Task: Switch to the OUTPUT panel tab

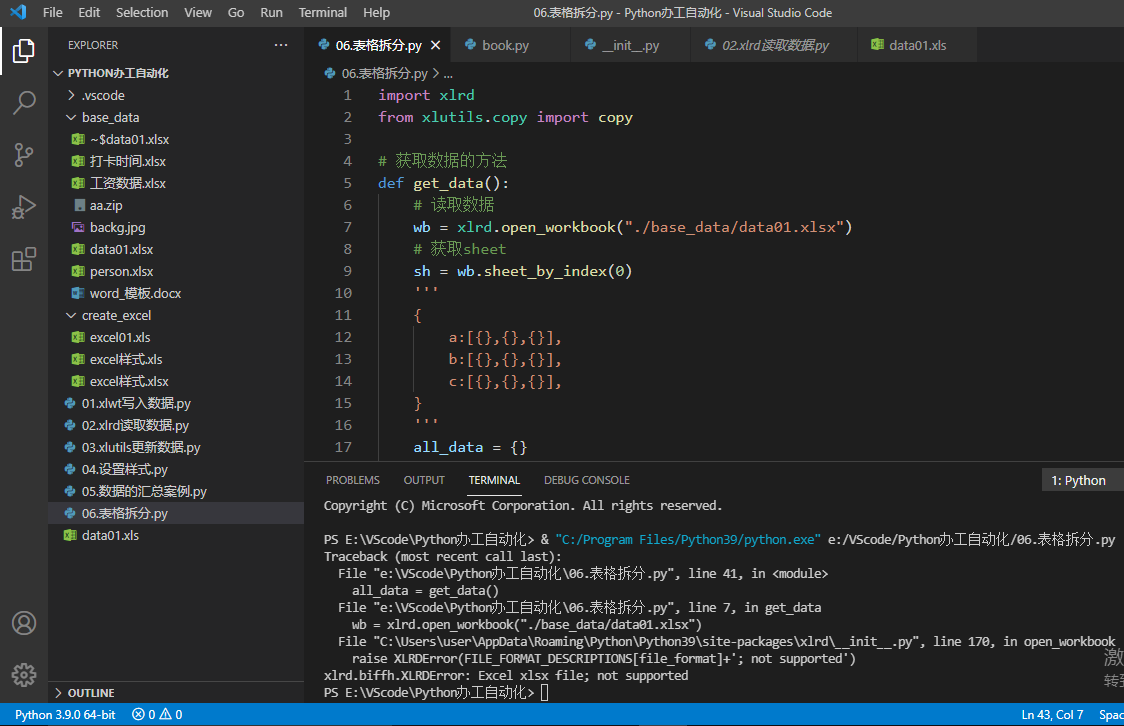Action: click(x=424, y=480)
